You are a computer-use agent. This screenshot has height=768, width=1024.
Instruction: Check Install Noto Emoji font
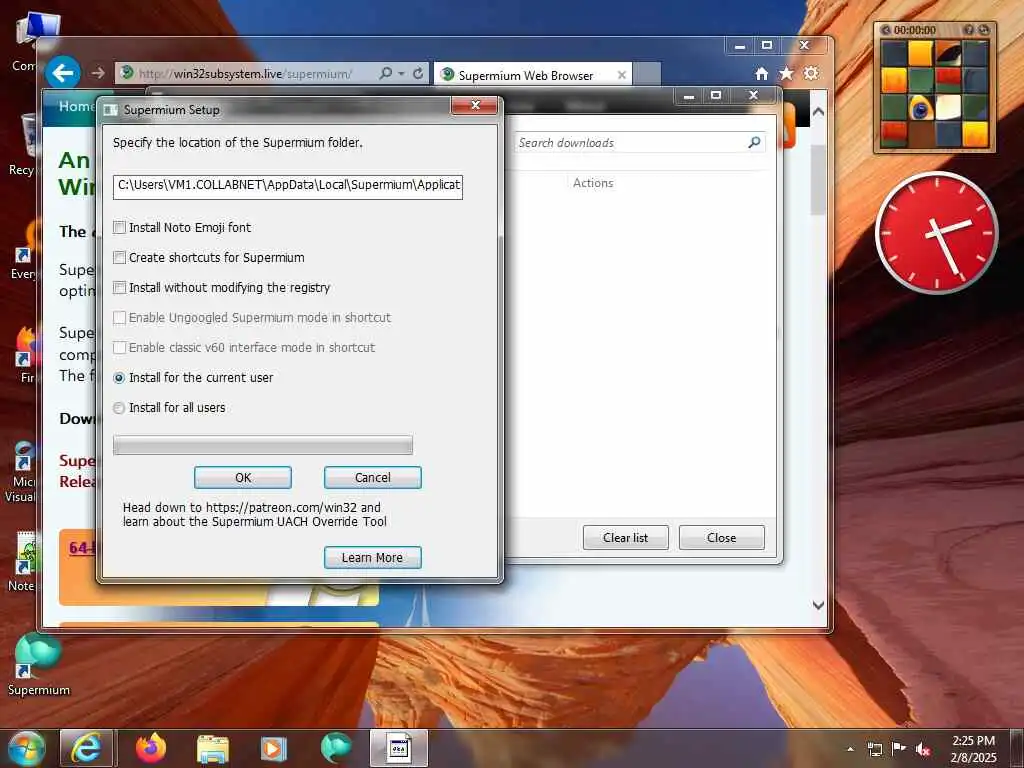[x=119, y=227]
